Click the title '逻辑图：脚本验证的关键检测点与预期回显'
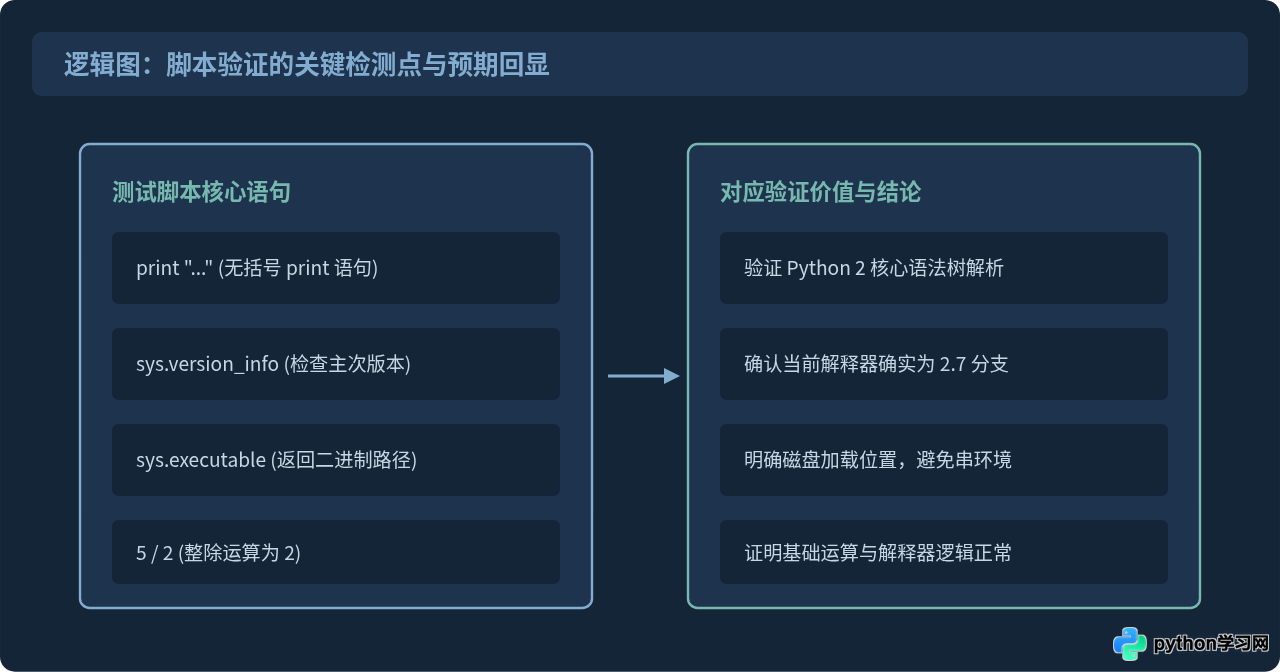1280x672 pixels. (307, 65)
